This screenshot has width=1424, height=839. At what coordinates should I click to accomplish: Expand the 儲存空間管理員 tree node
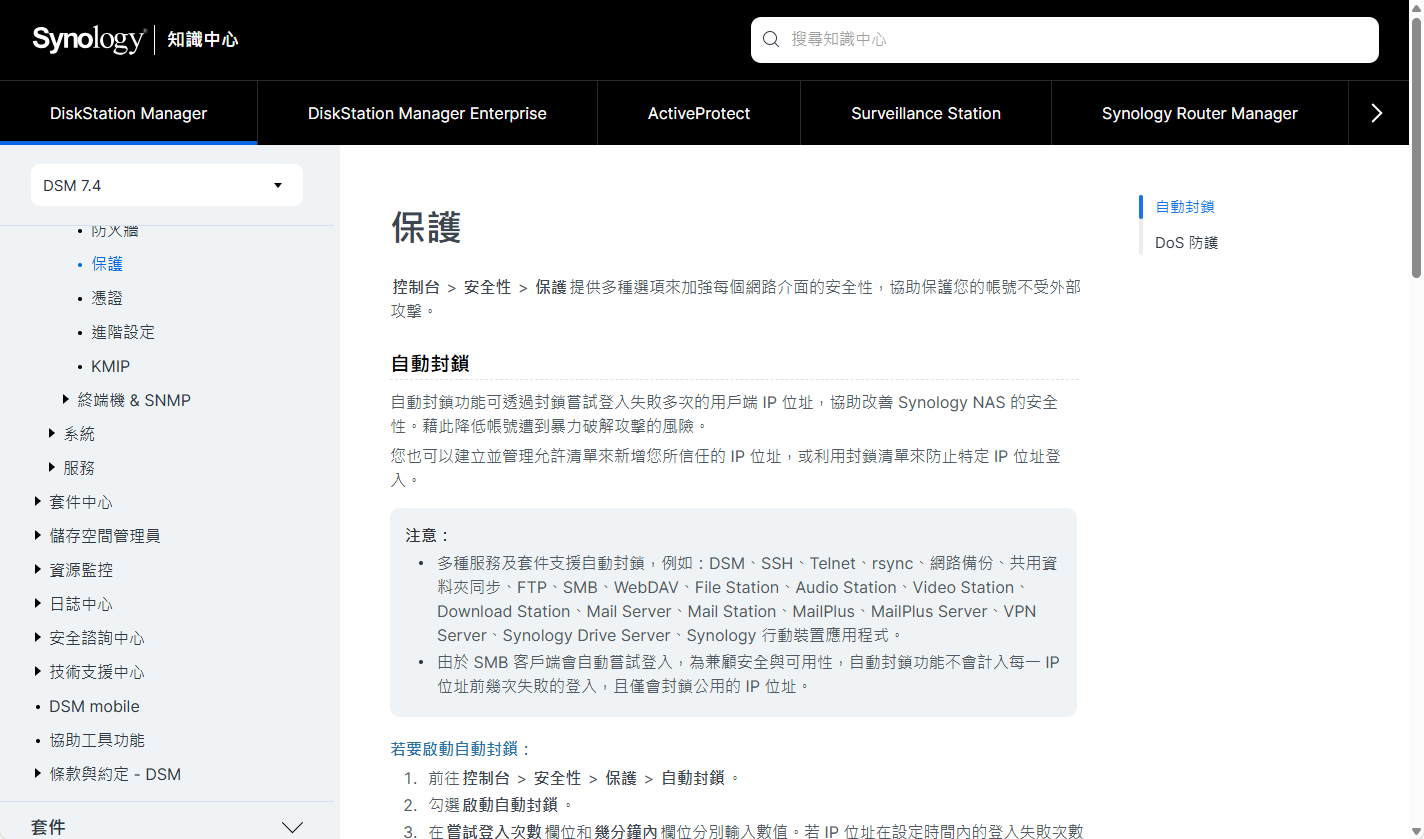point(38,535)
